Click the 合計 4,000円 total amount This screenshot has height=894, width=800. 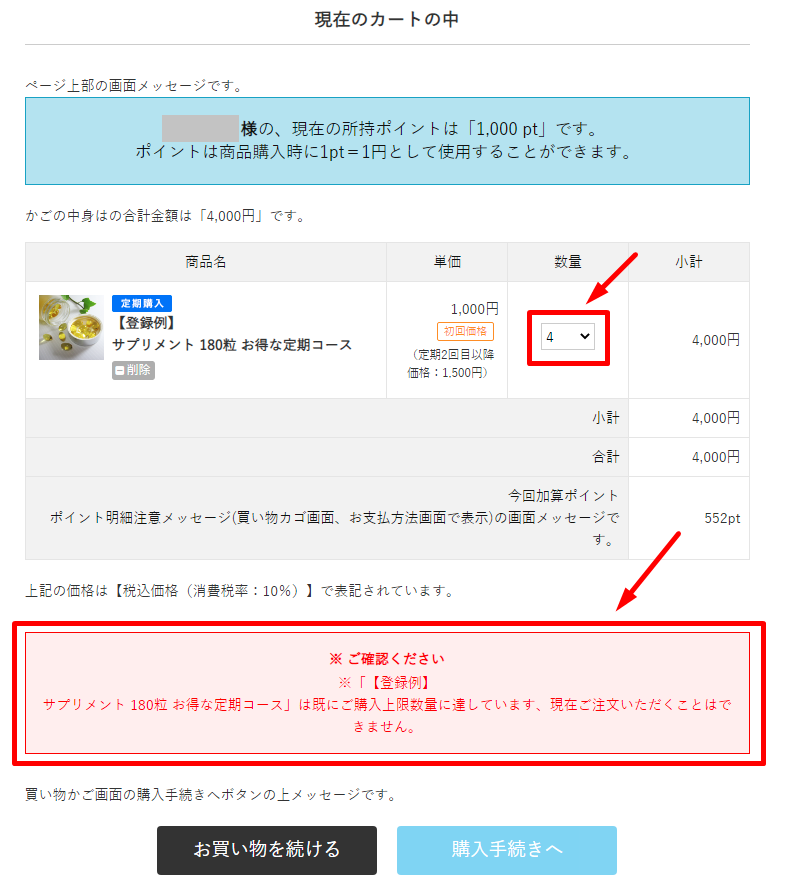[x=716, y=457]
